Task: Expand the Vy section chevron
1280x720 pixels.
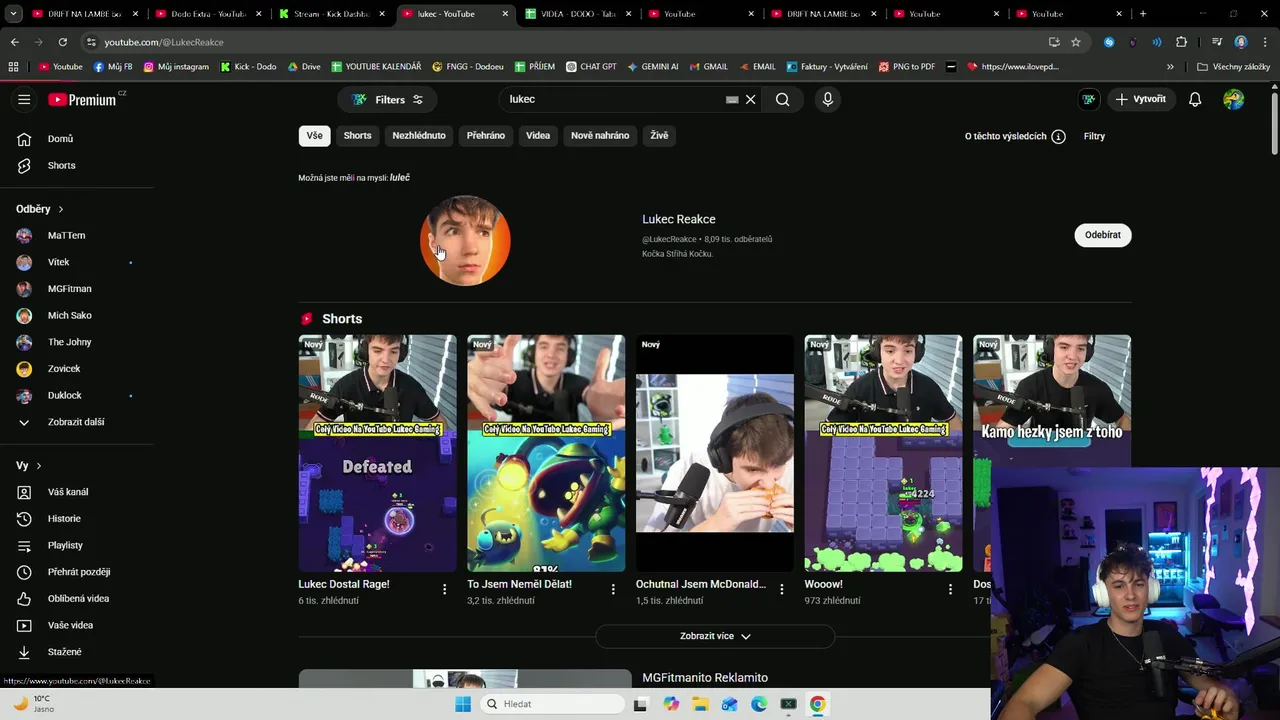Action: pyautogui.click(x=39, y=466)
